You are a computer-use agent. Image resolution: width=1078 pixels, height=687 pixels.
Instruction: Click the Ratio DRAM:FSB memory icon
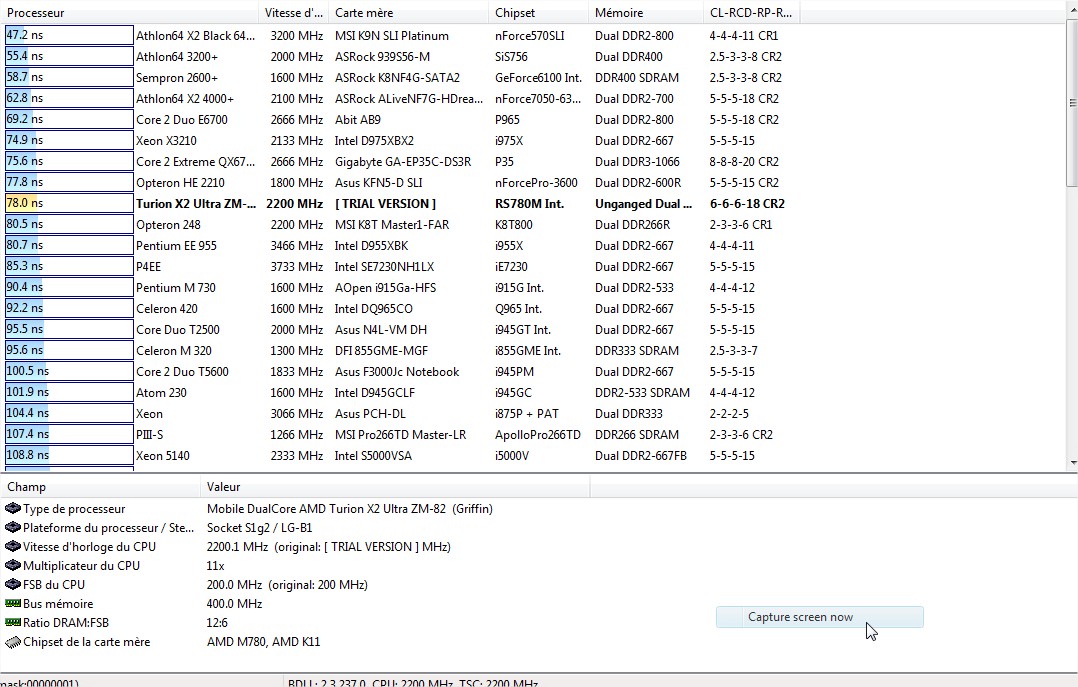12,622
